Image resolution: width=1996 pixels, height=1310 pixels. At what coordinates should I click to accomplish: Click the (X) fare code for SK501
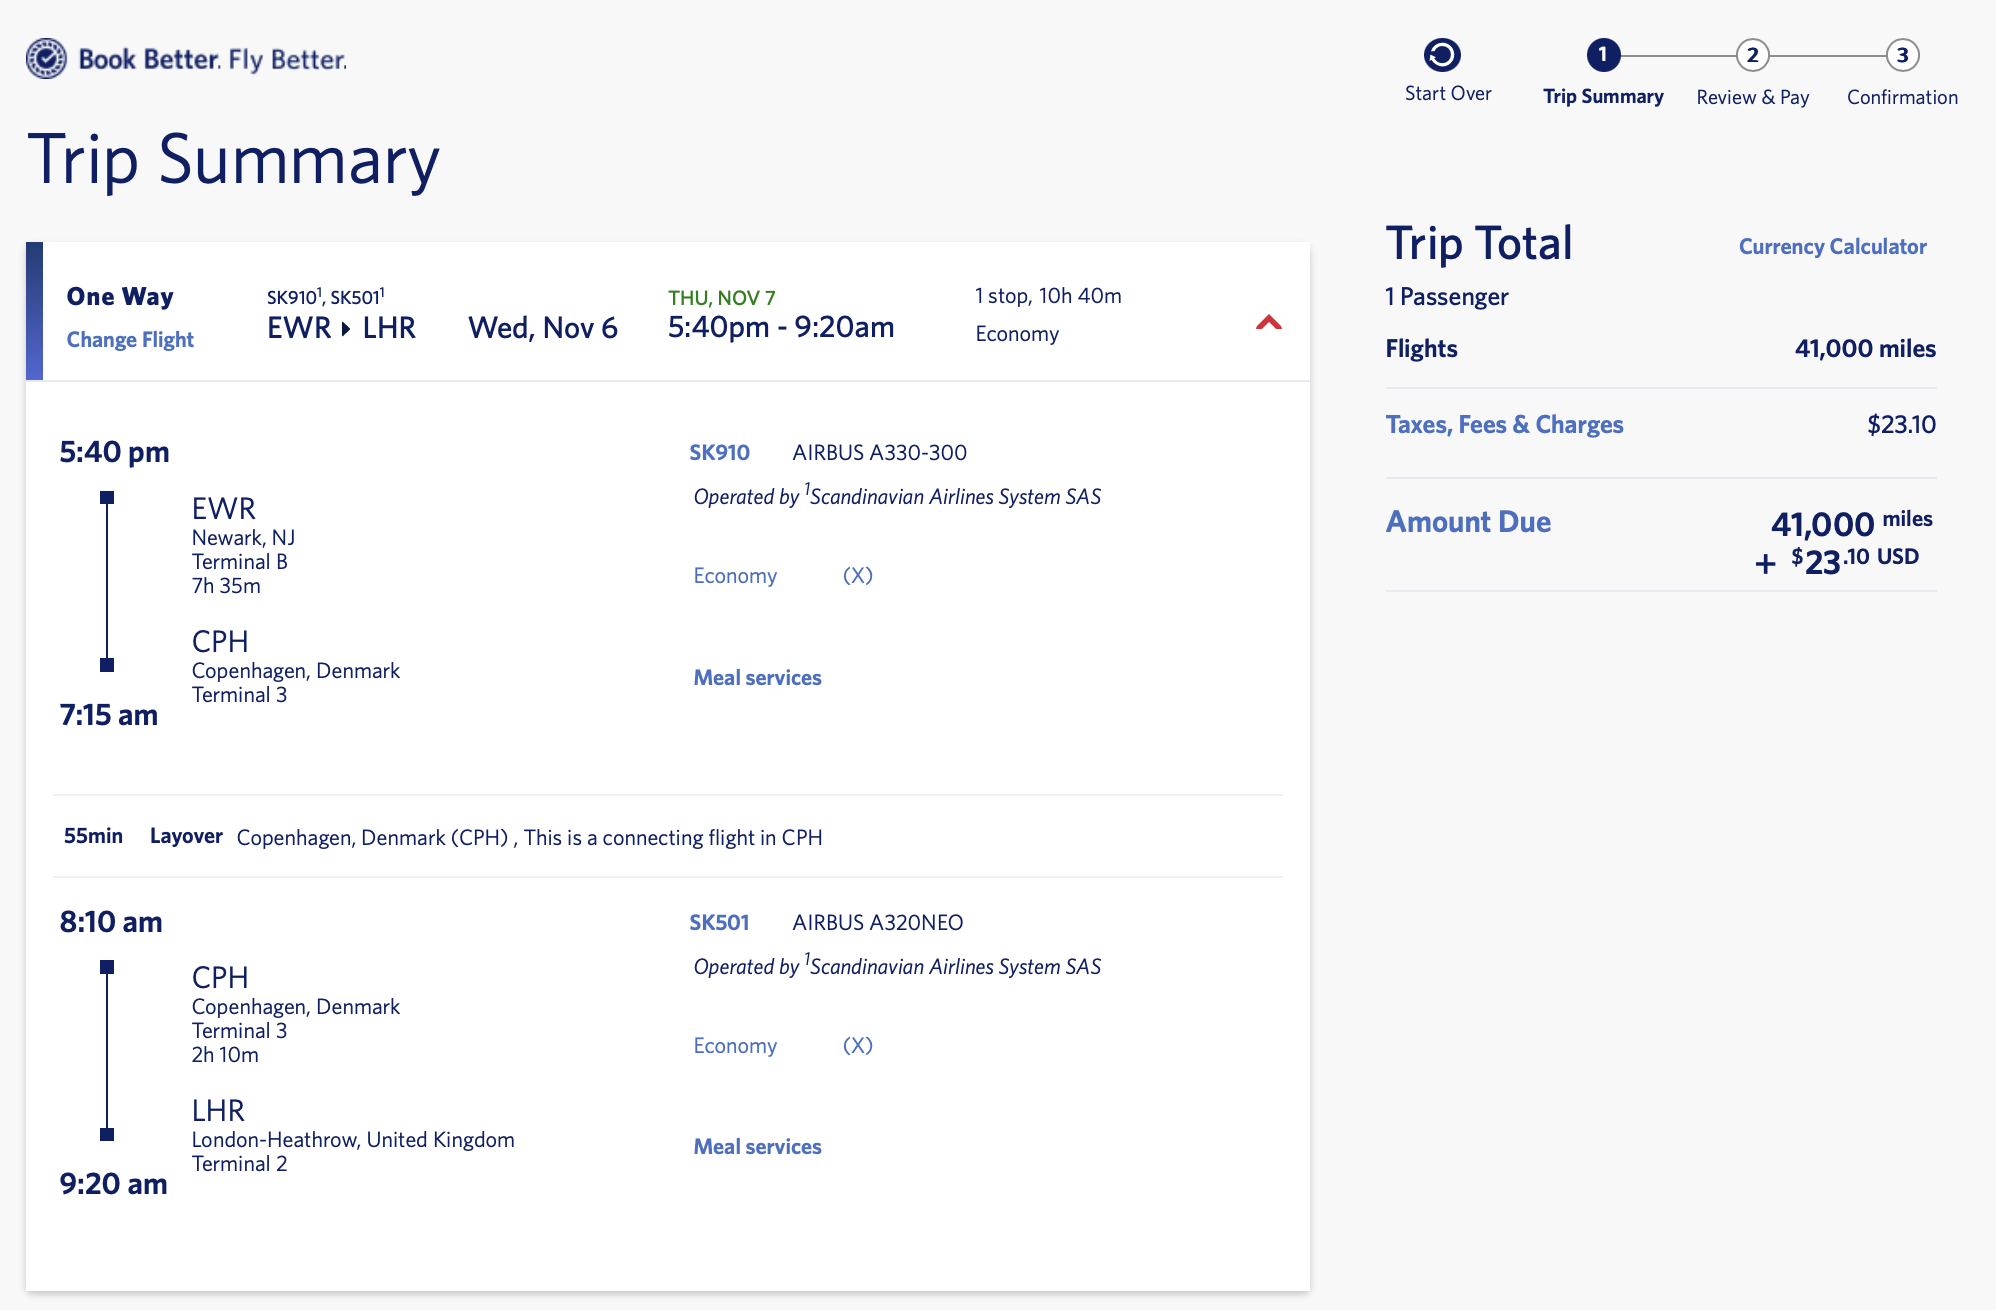pyautogui.click(x=857, y=1046)
